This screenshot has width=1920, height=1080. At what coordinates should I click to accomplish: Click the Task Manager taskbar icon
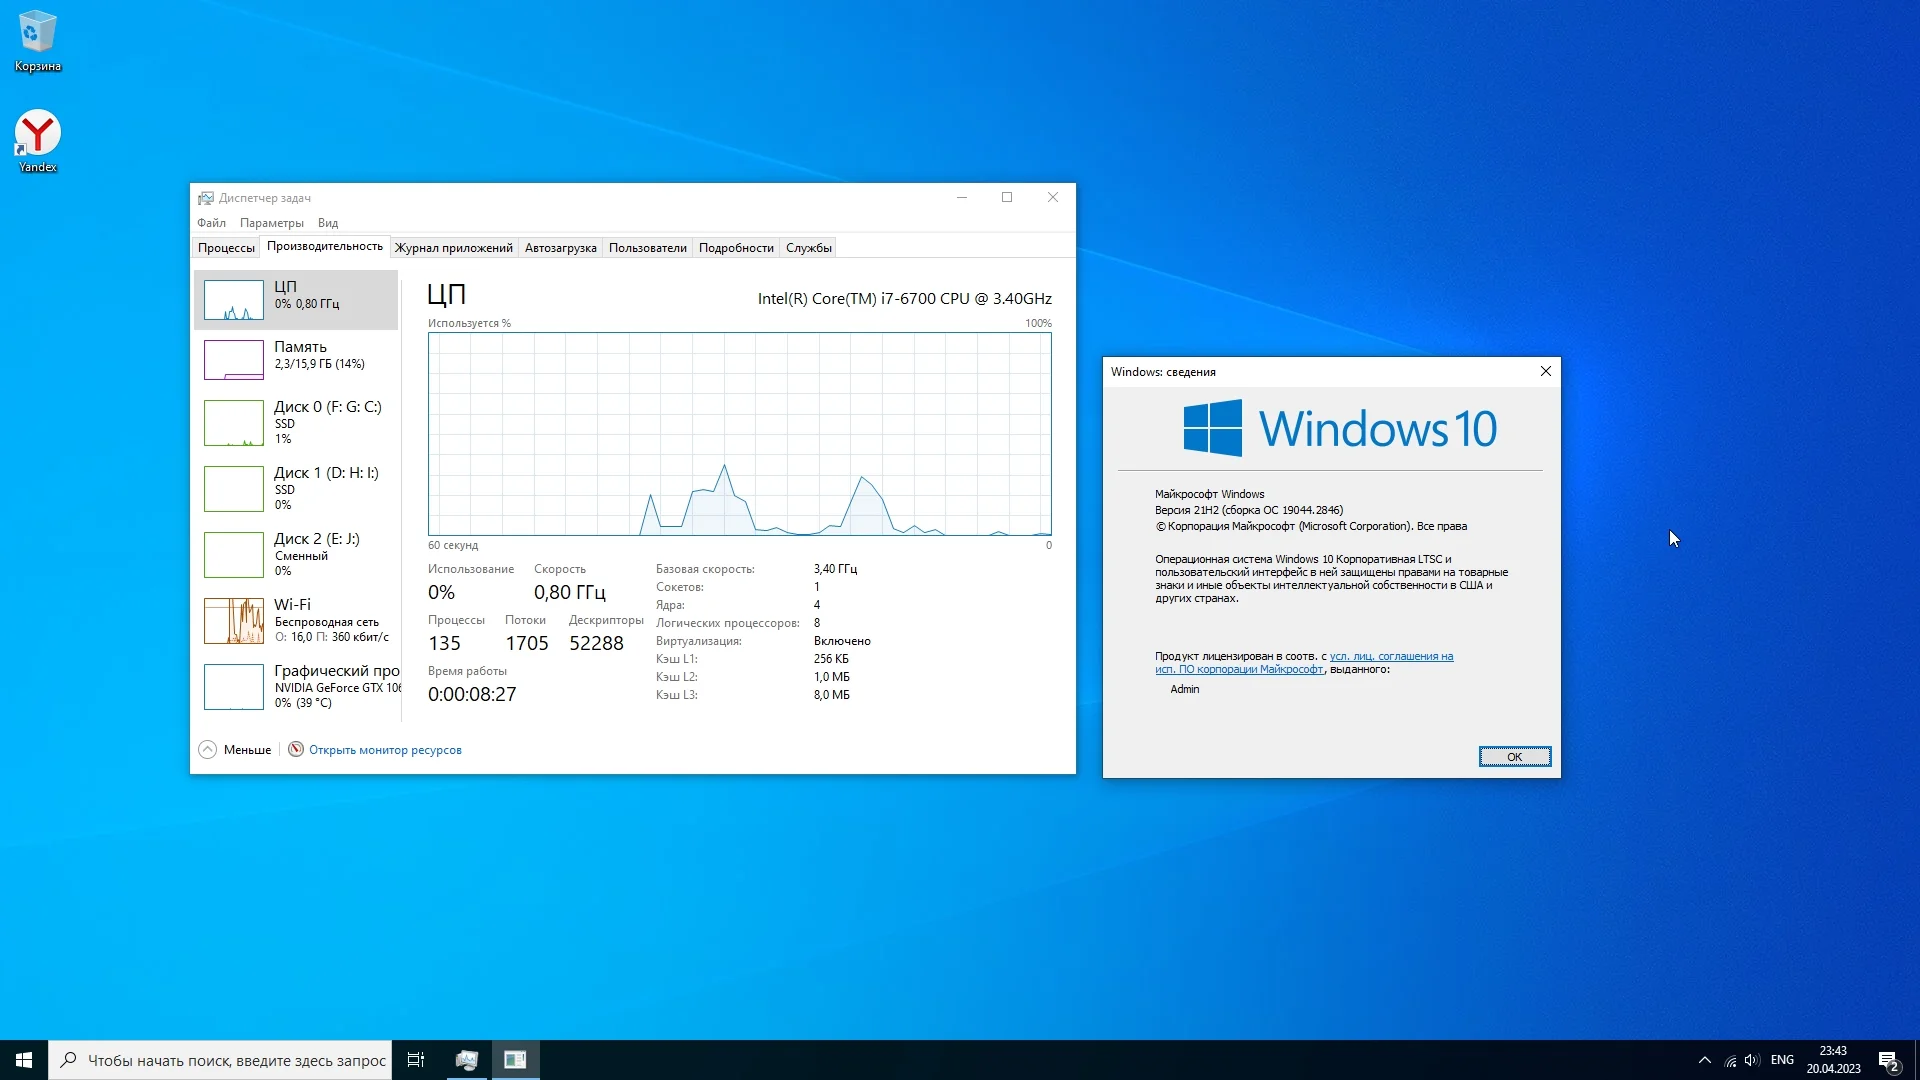click(x=466, y=1060)
